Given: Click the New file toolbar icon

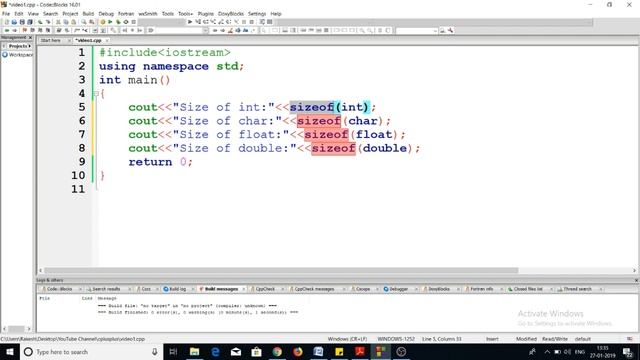Looking at the screenshot, I should coord(7,22).
